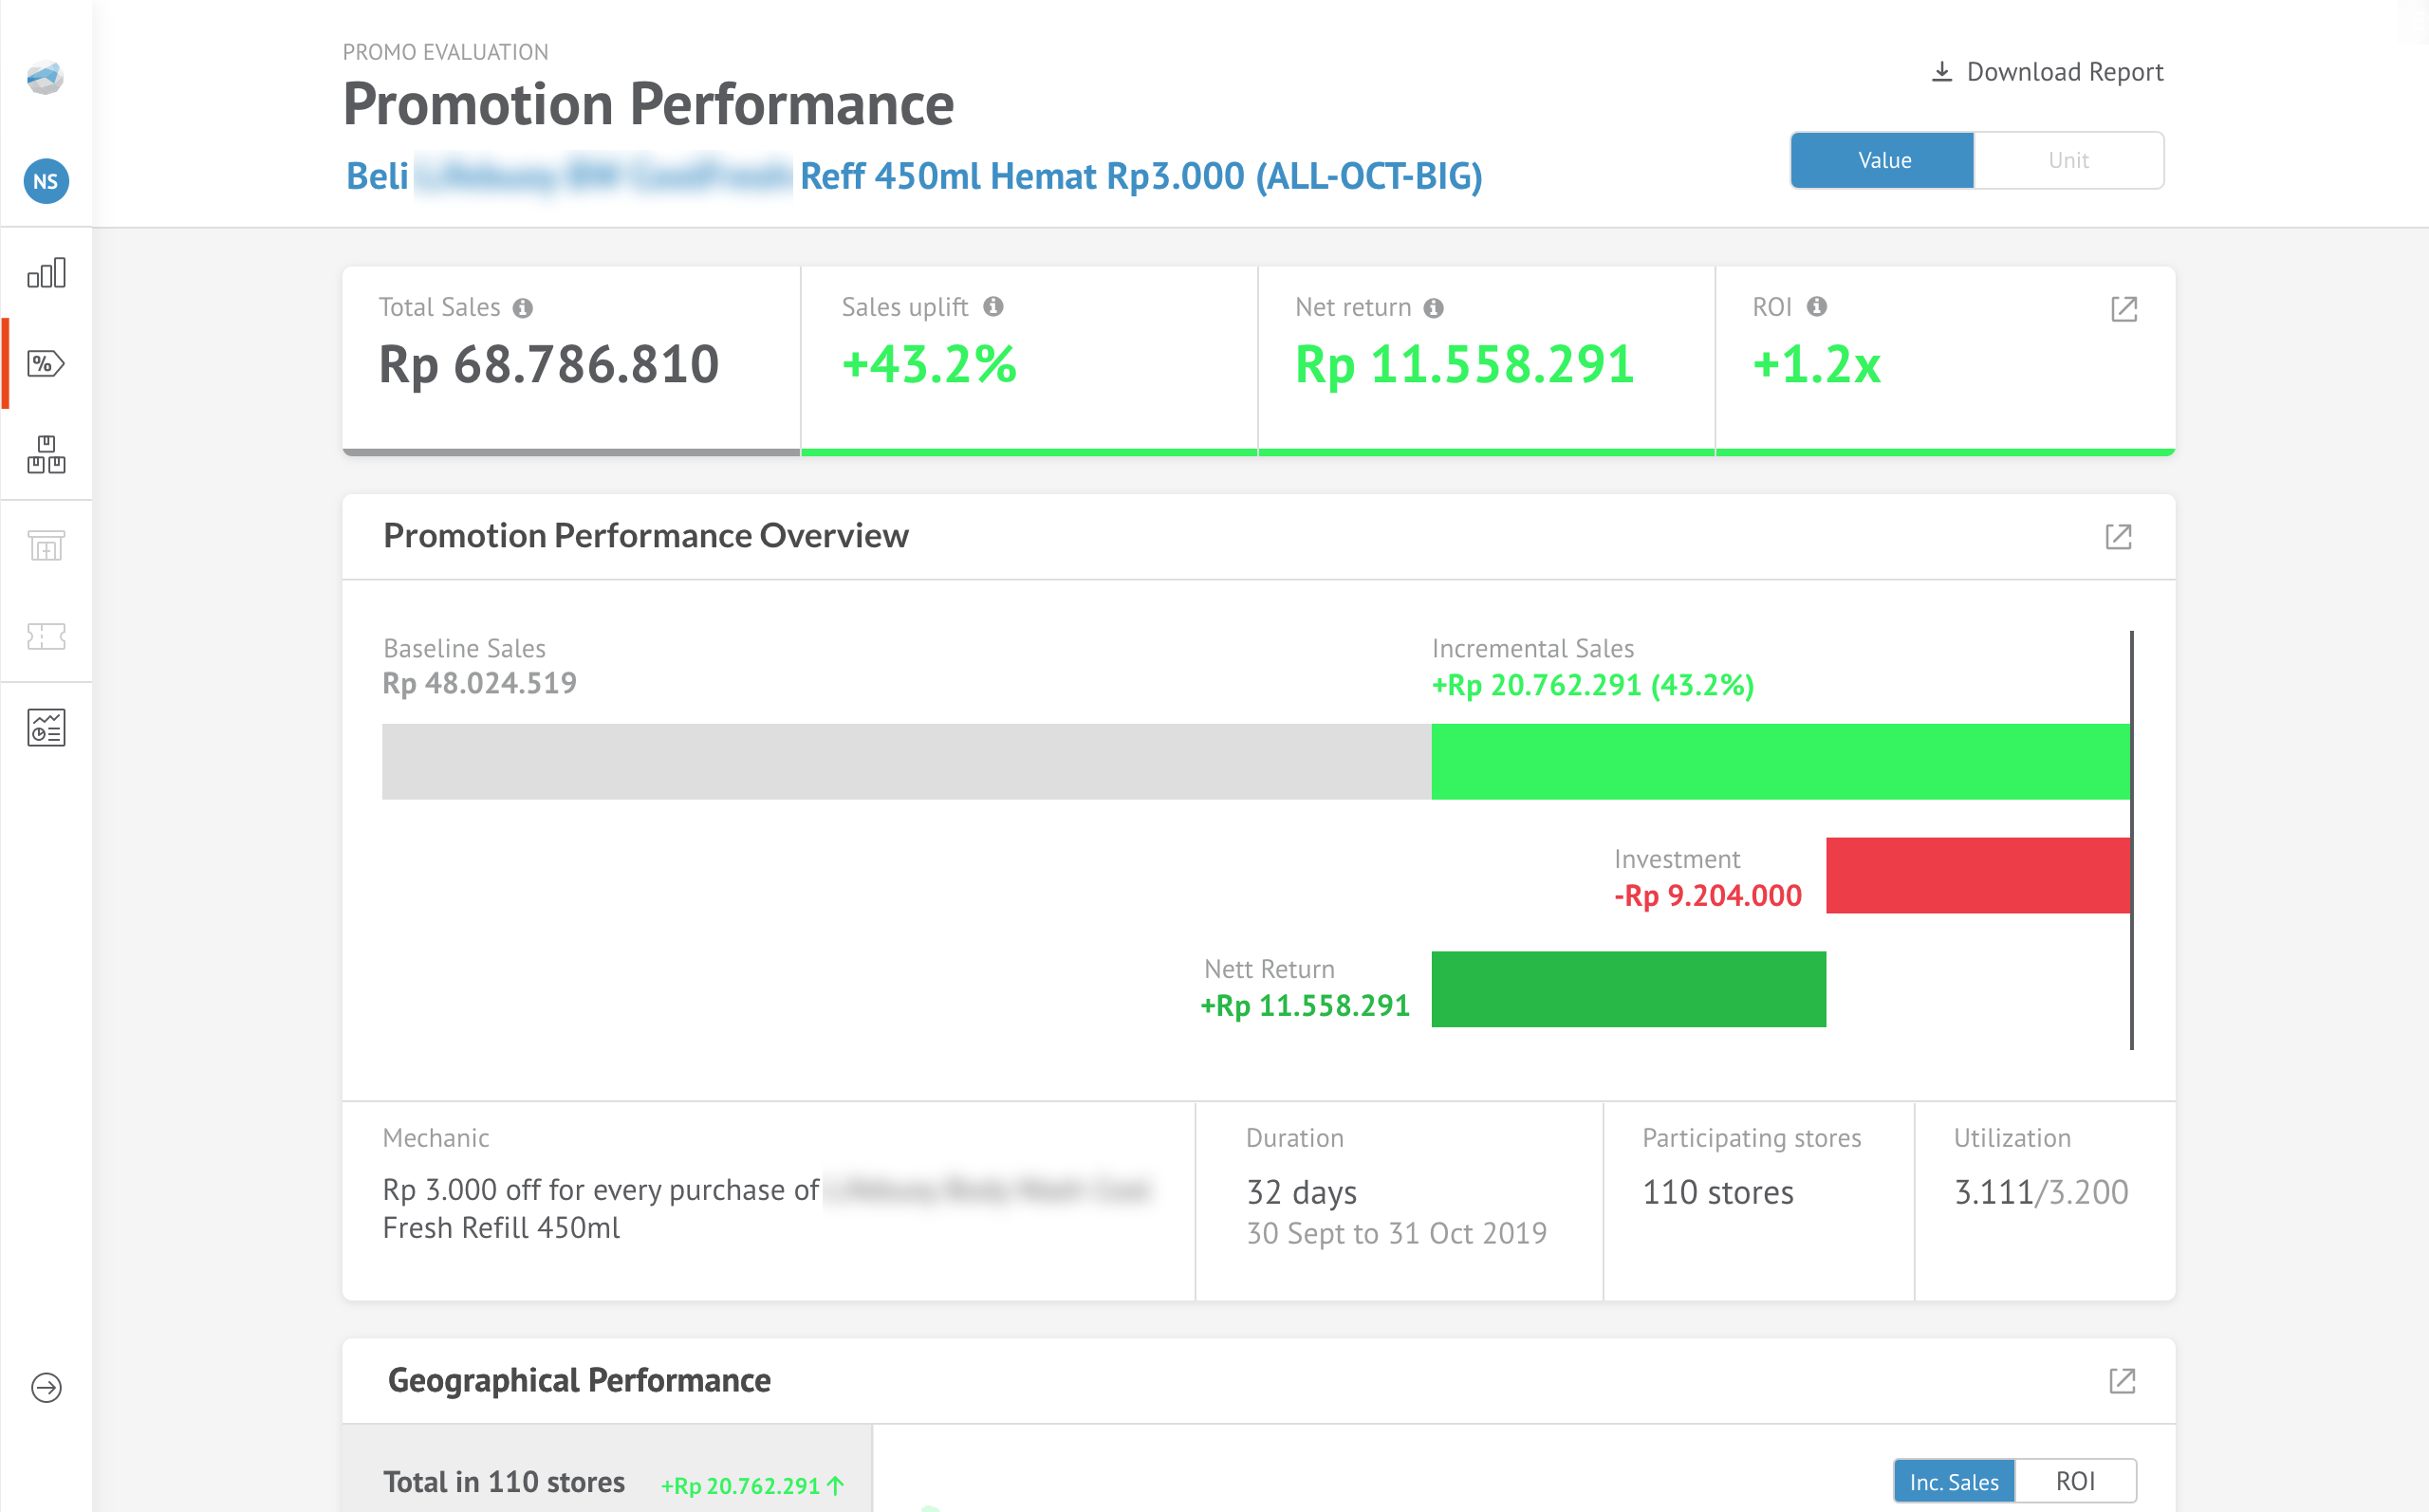
Task: Click Download Report
Action: [x=2046, y=72]
